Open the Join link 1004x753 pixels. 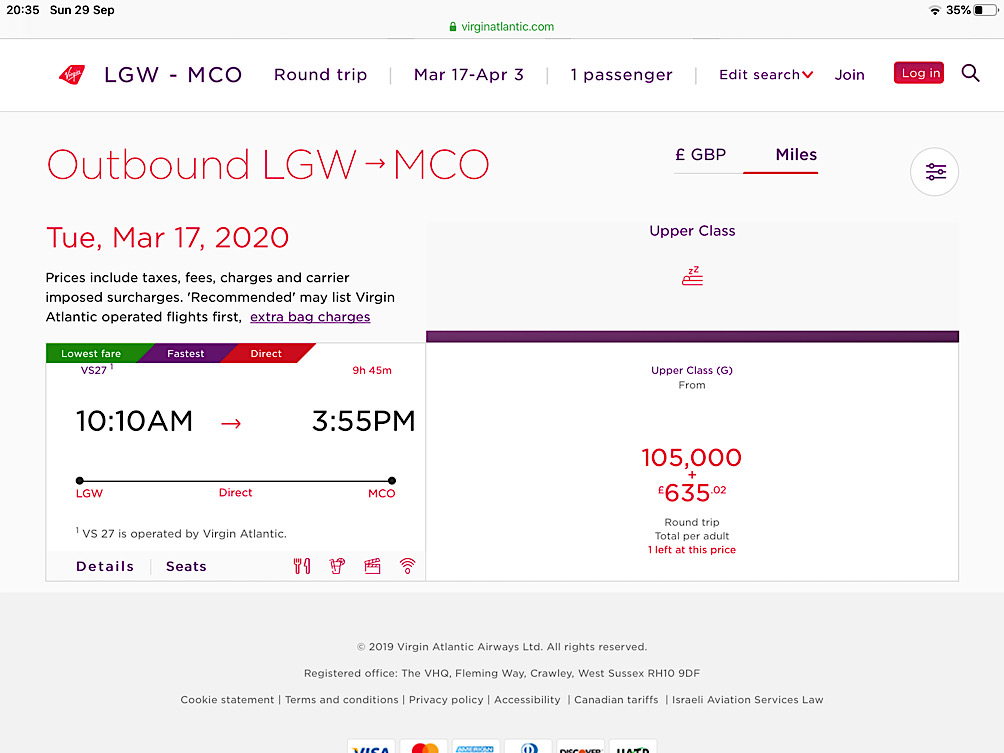[x=850, y=75]
